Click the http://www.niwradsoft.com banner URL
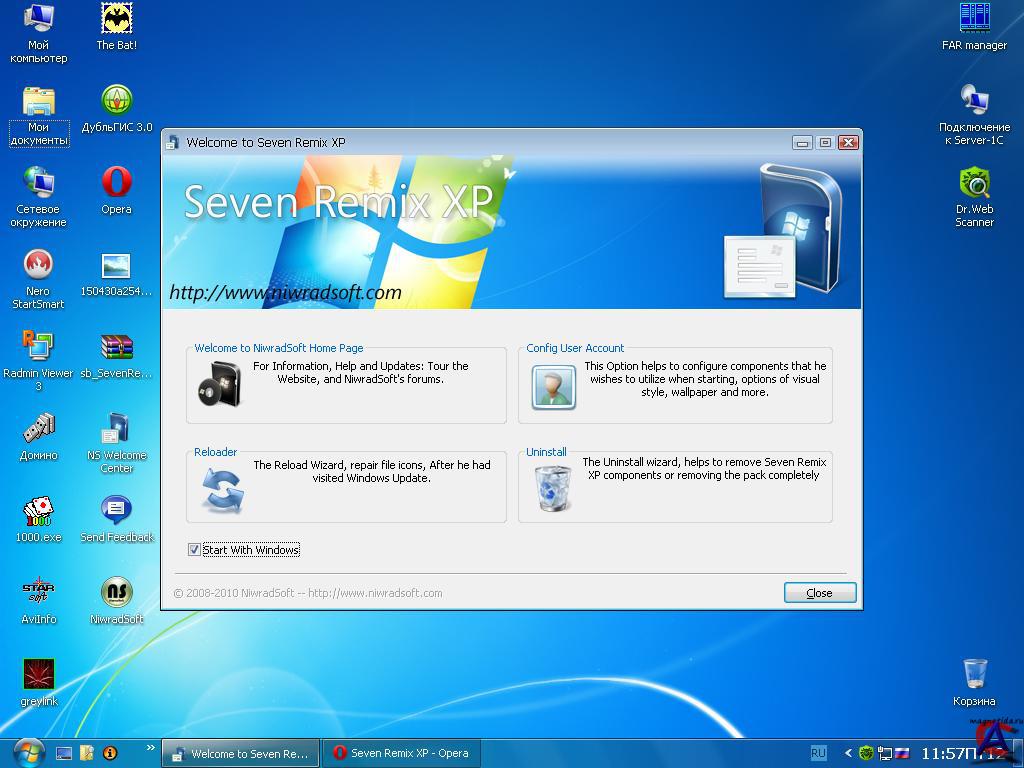The width and height of the screenshot is (1024, 768). (x=285, y=292)
